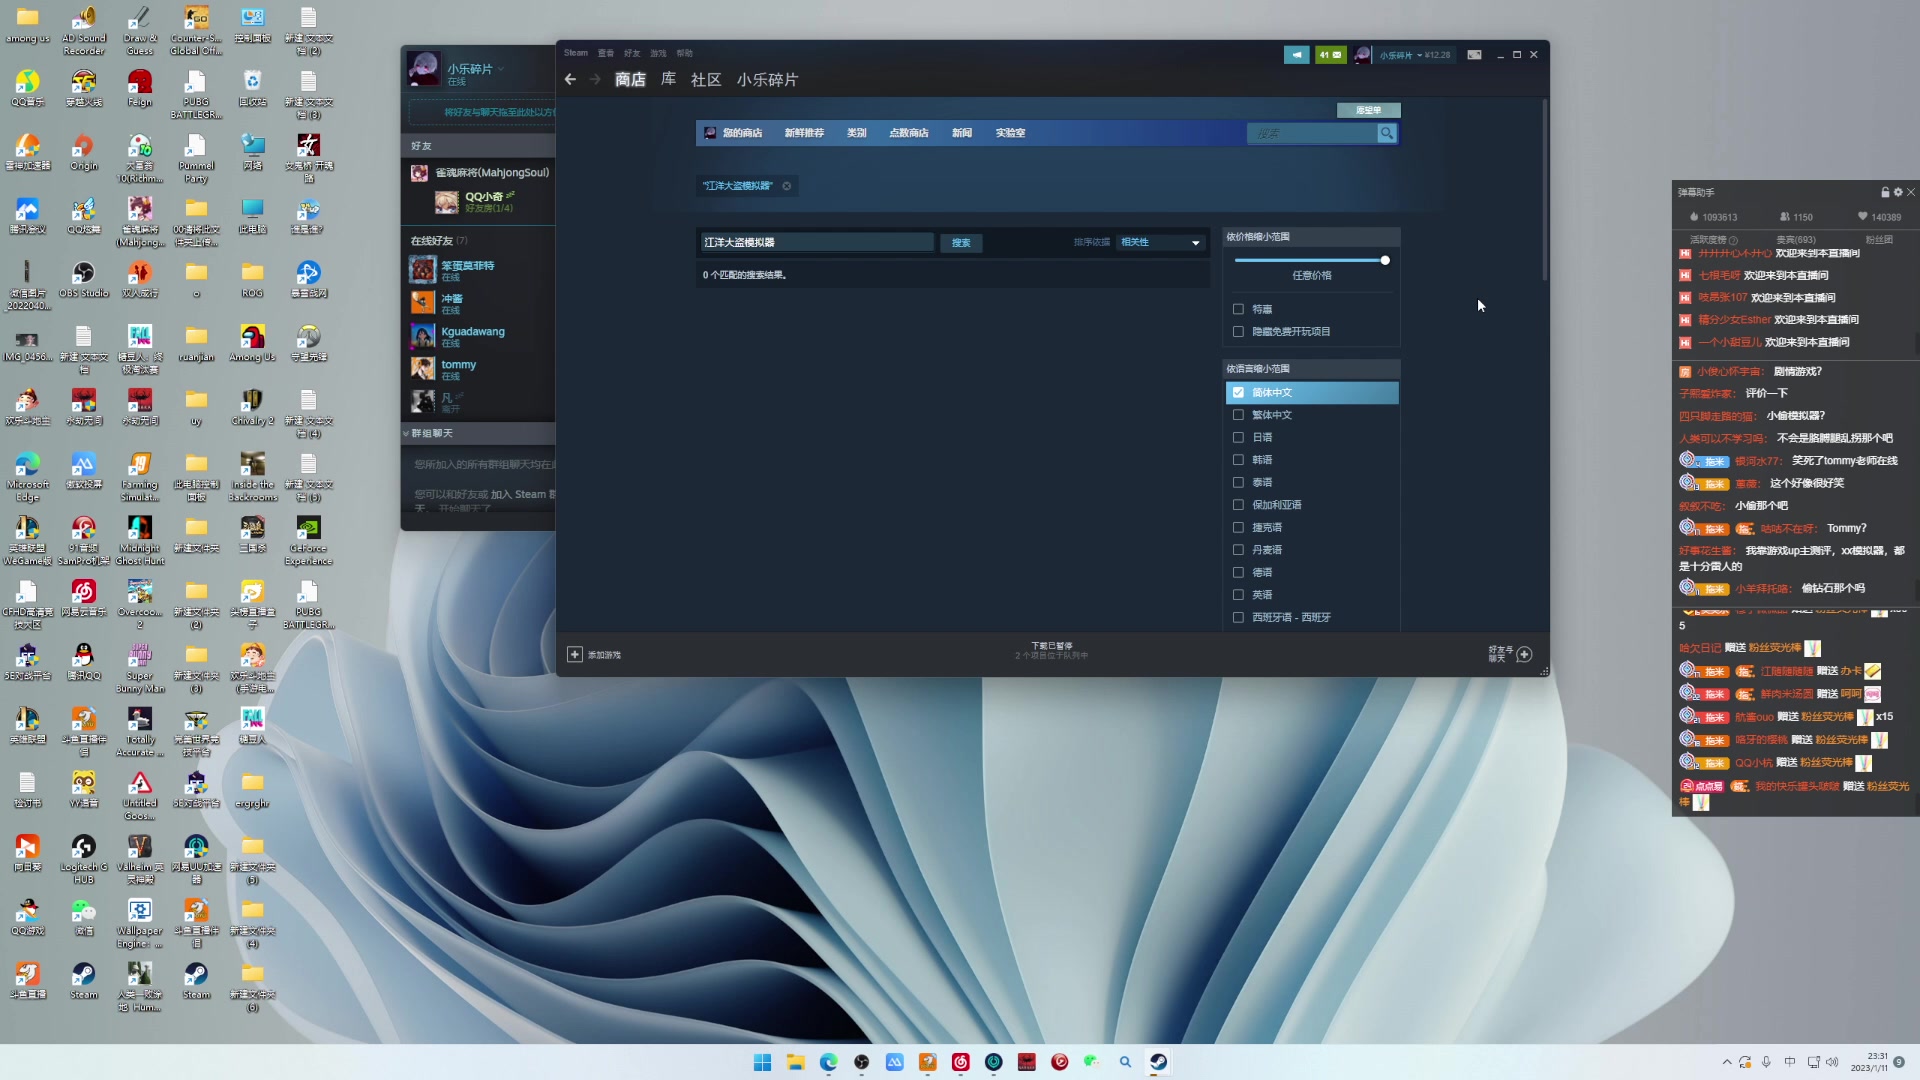Click the search term field containing 江洋大盗模拟器
This screenshot has width=1920, height=1080.
click(x=817, y=243)
